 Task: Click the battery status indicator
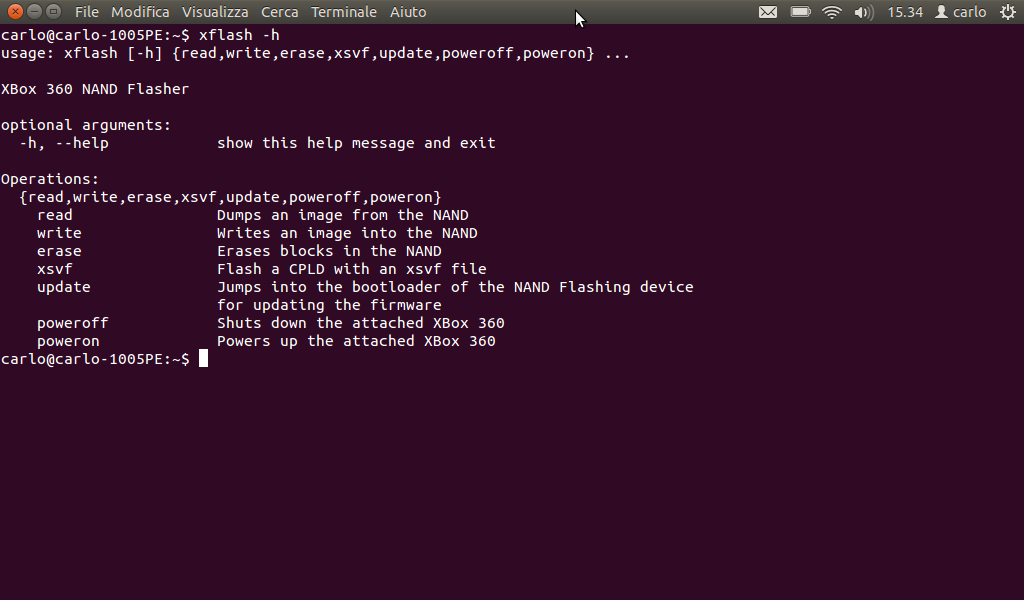click(800, 12)
